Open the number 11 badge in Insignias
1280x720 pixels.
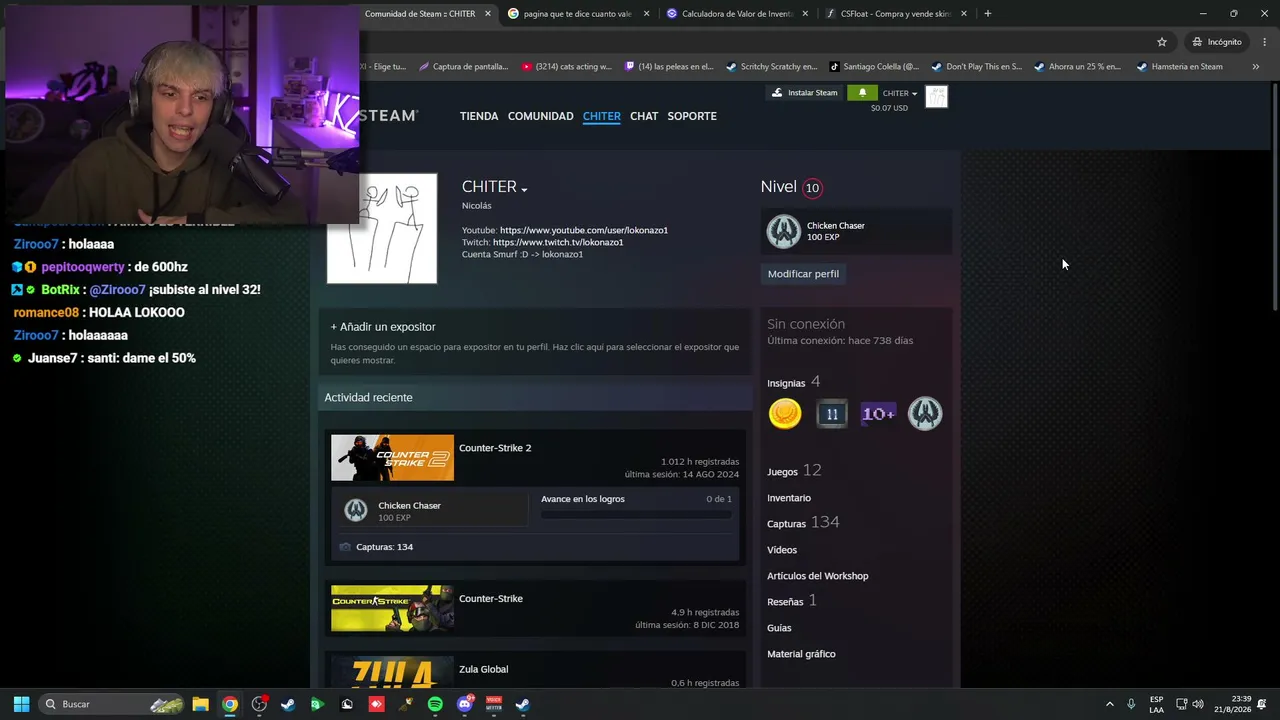pyautogui.click(x=832, y=413)
